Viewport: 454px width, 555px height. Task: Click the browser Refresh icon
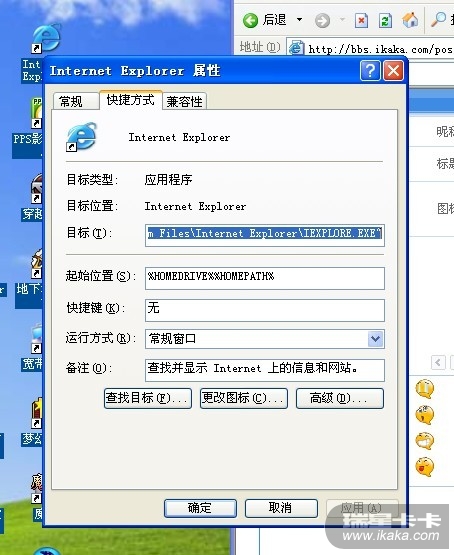tap(385, 21)
